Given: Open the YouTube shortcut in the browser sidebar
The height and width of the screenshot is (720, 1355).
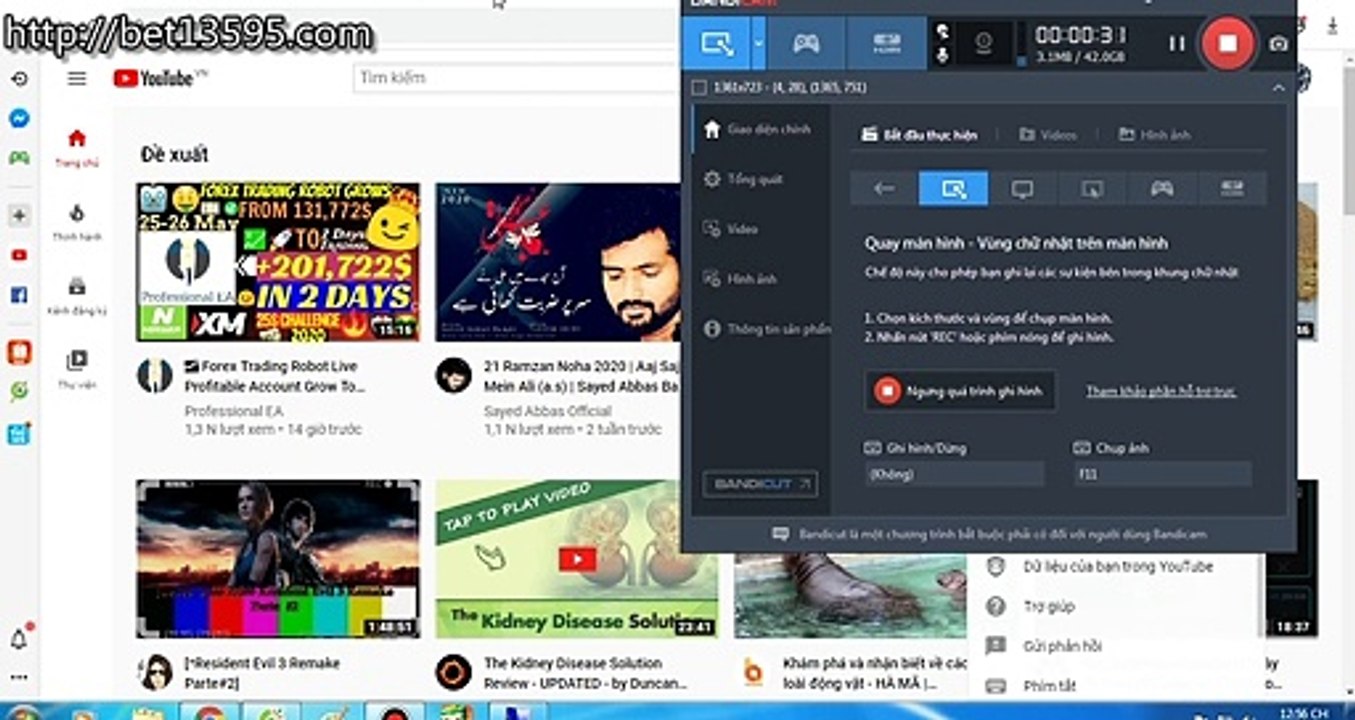Looking at the screenshot, I should pyautogui.click(x=19, y=255).
